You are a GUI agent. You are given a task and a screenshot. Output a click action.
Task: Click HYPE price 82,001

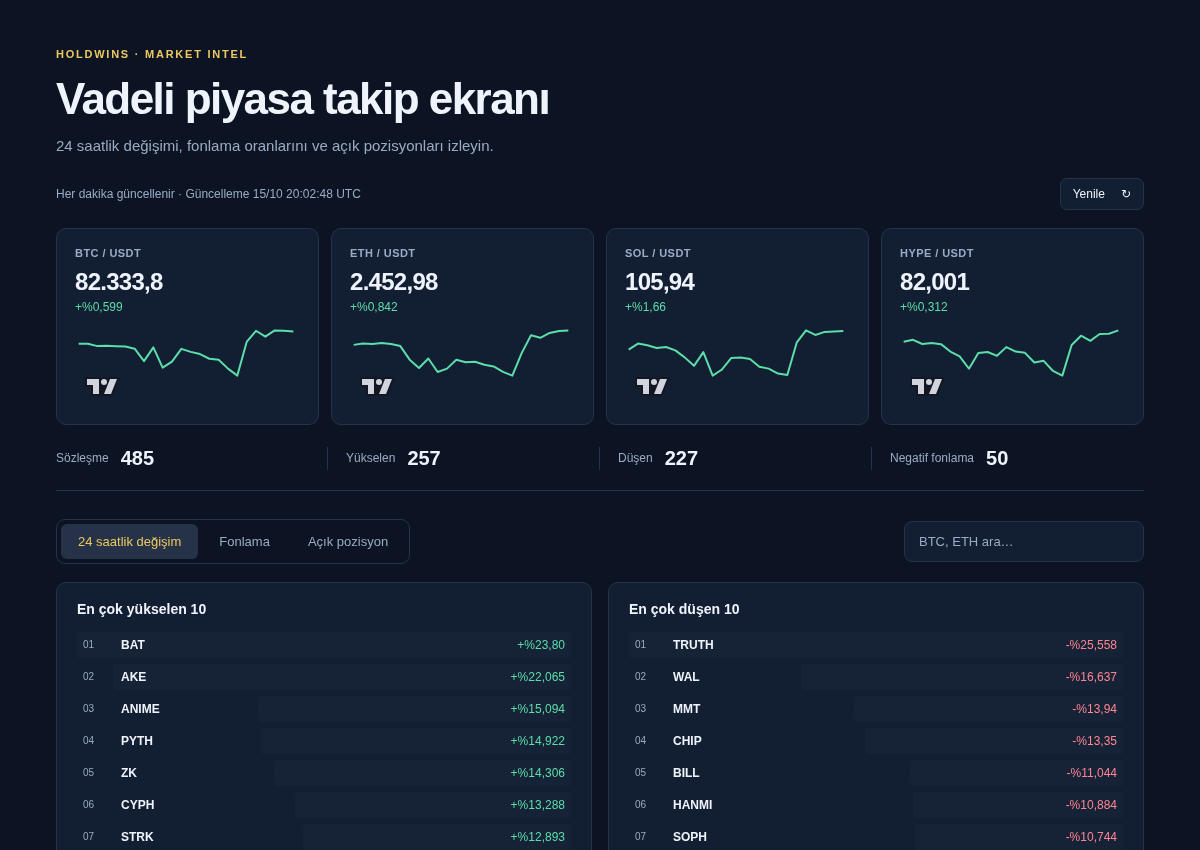coord(935,282)
